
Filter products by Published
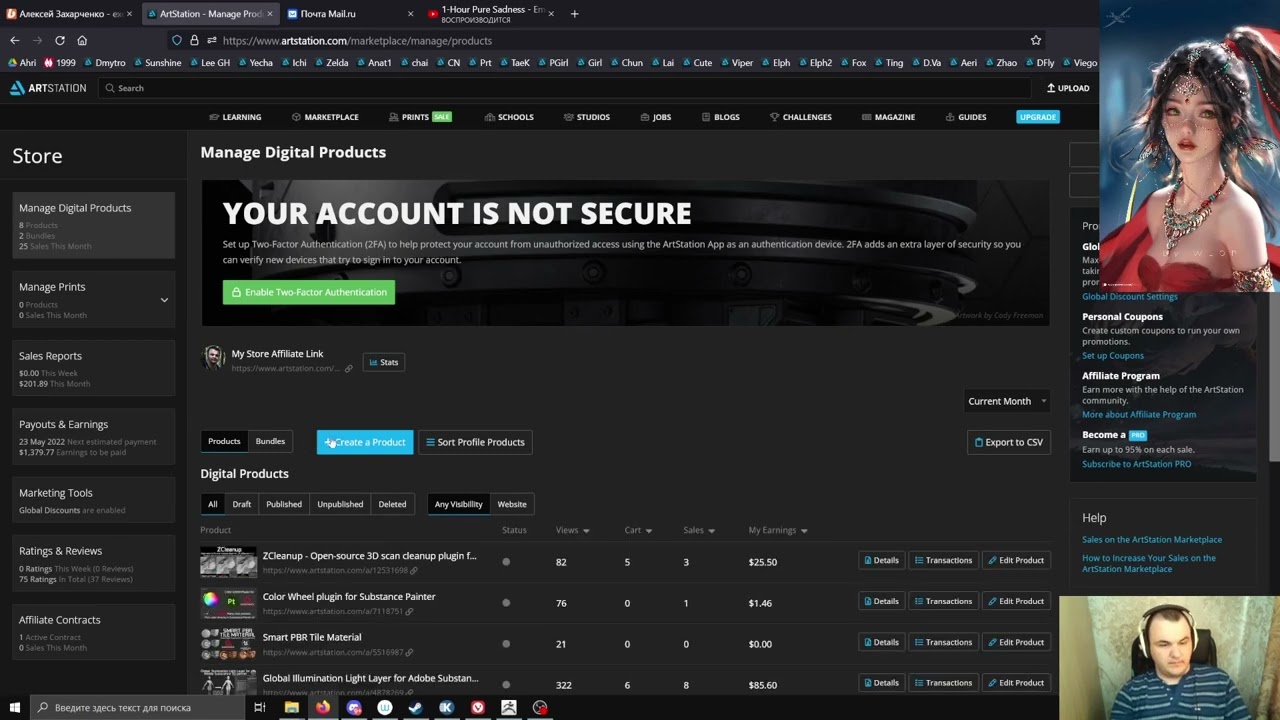coord(284,504)
